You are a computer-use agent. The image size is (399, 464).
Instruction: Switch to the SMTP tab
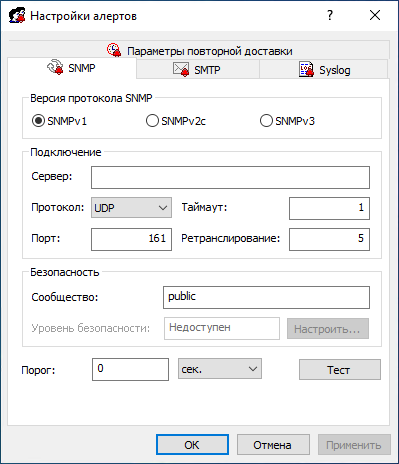(x=197, y=70)
